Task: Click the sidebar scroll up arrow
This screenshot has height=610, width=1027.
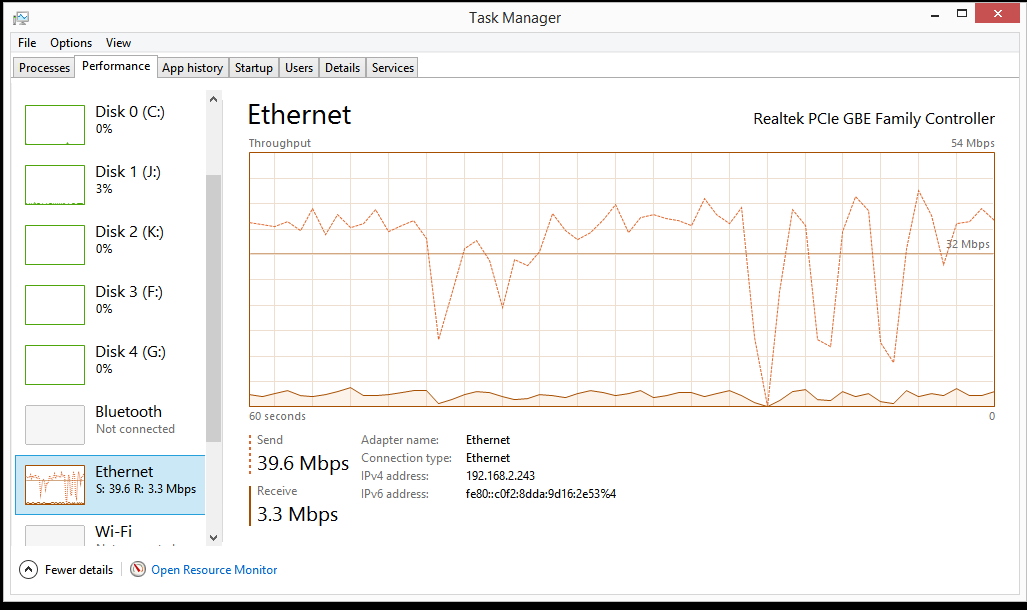Action: coord(213,99)
